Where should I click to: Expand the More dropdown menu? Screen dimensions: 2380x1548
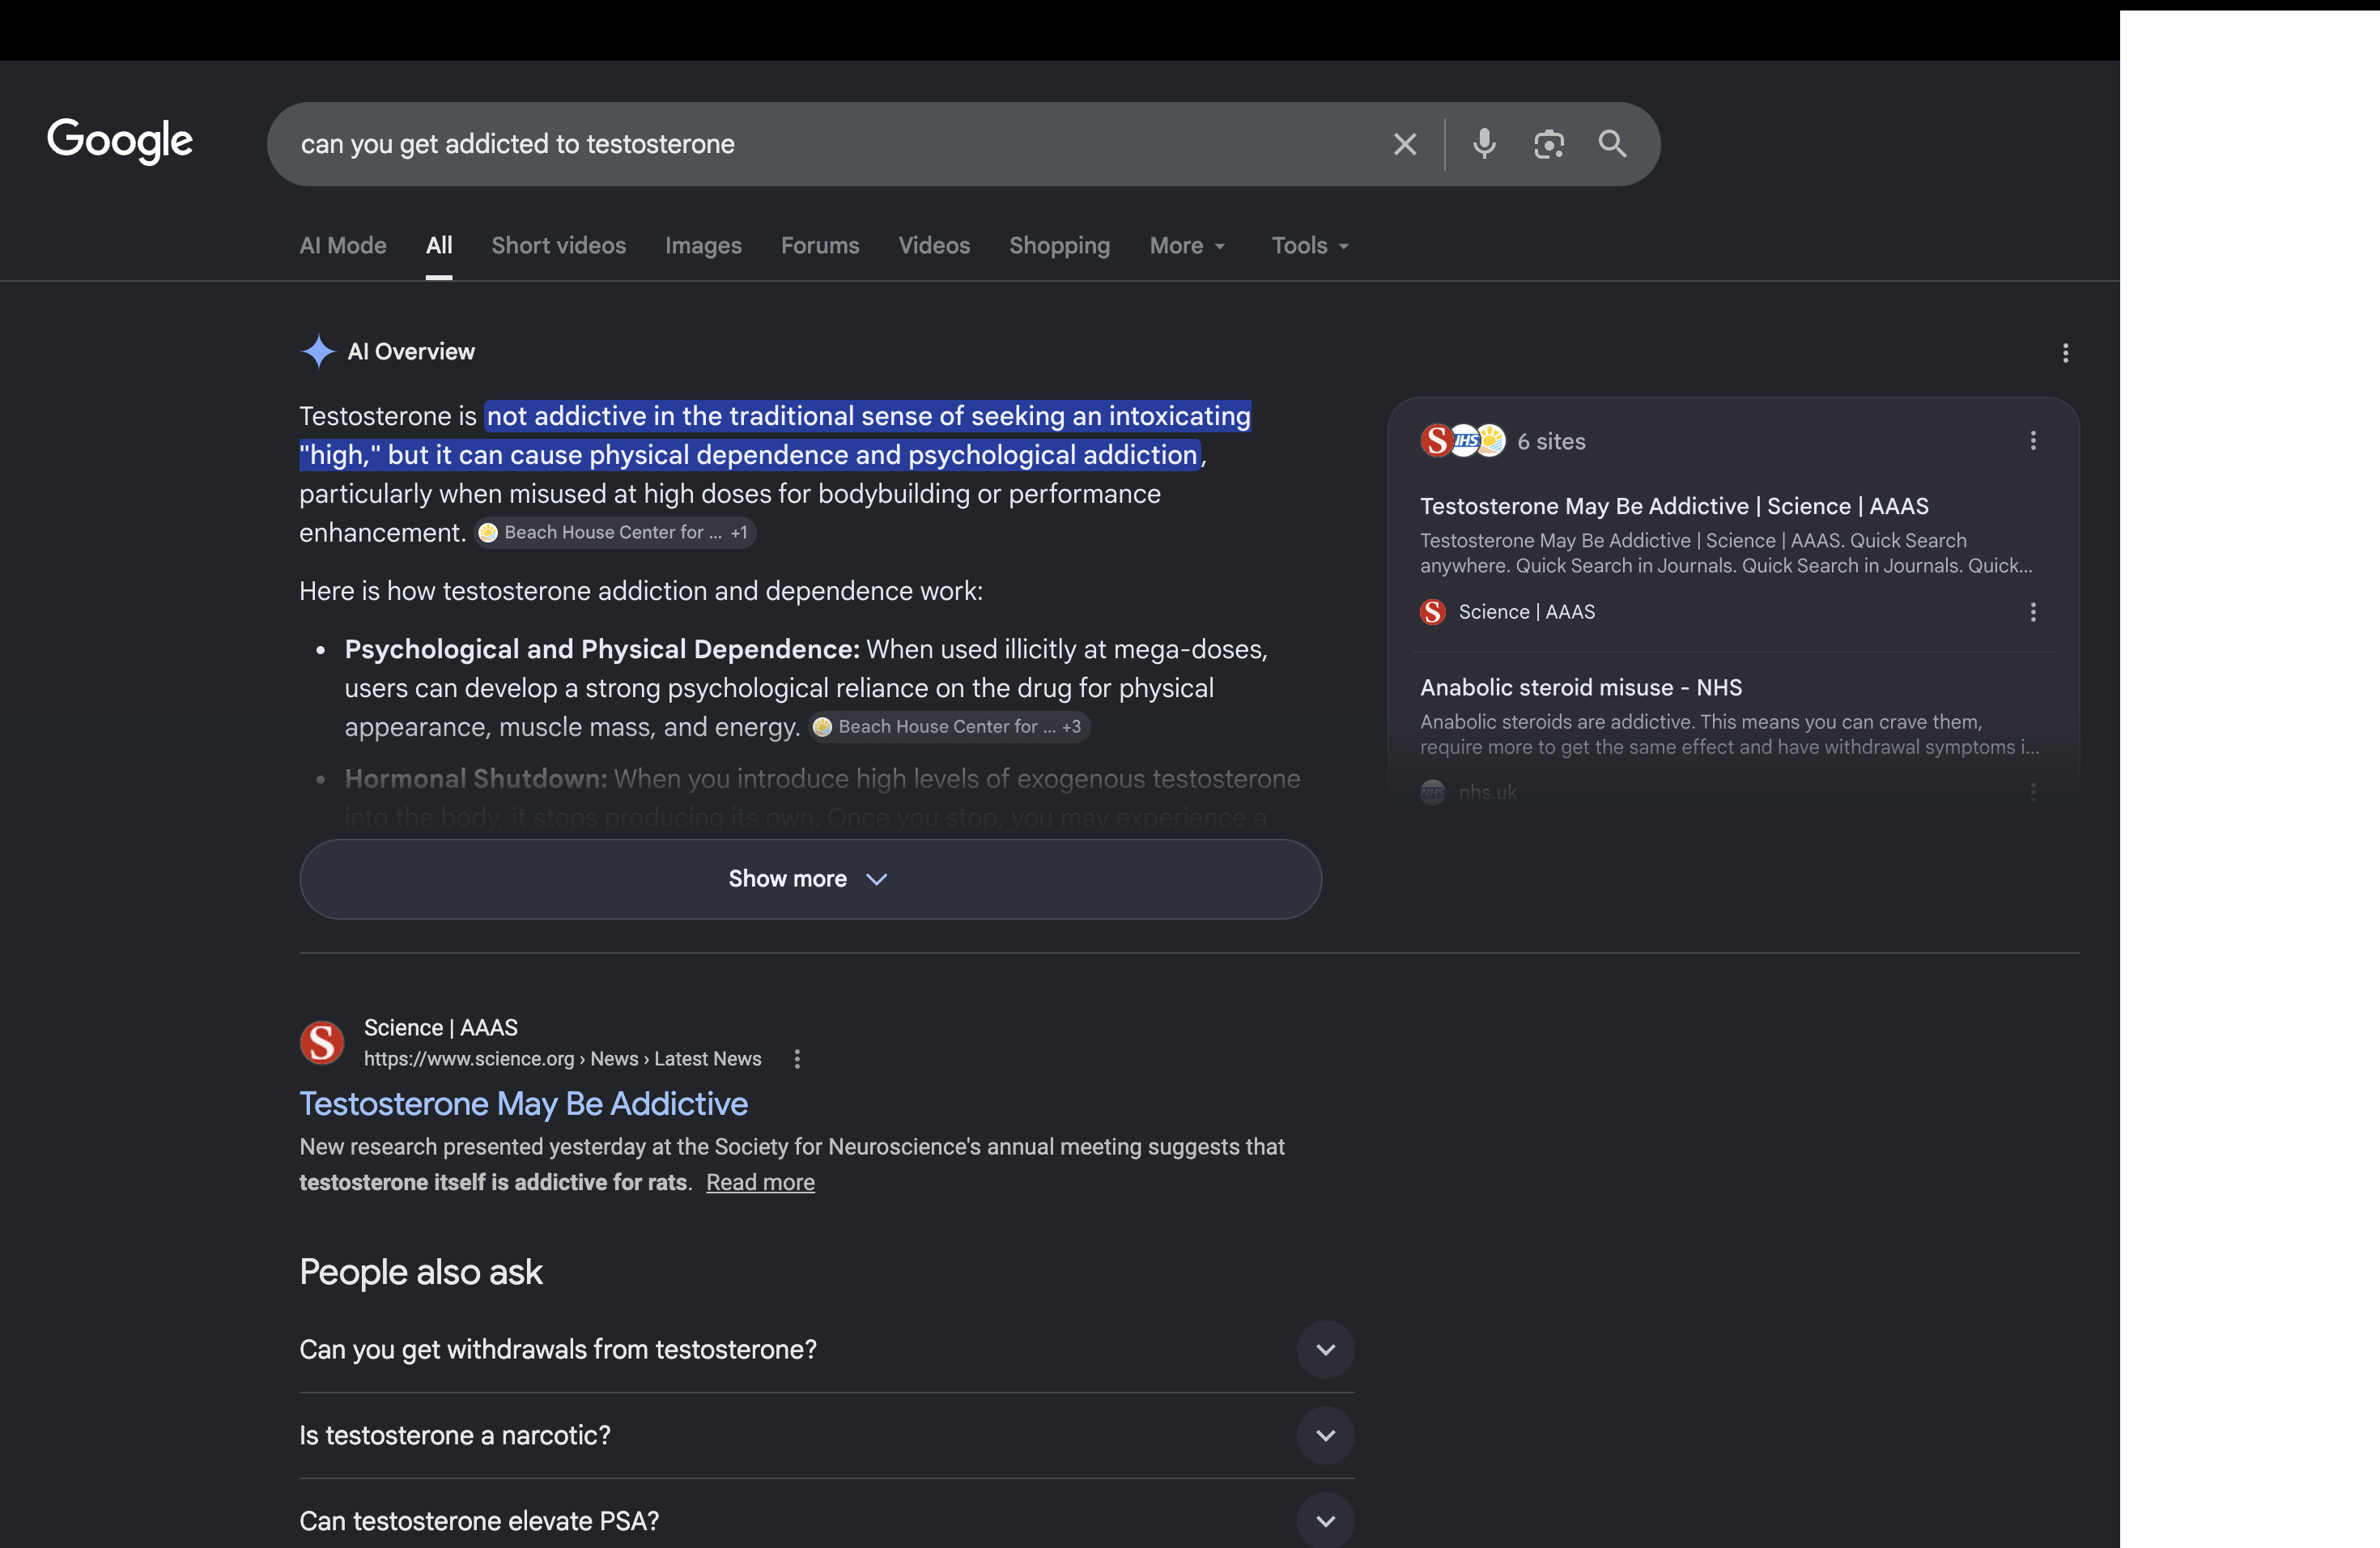1188,245
